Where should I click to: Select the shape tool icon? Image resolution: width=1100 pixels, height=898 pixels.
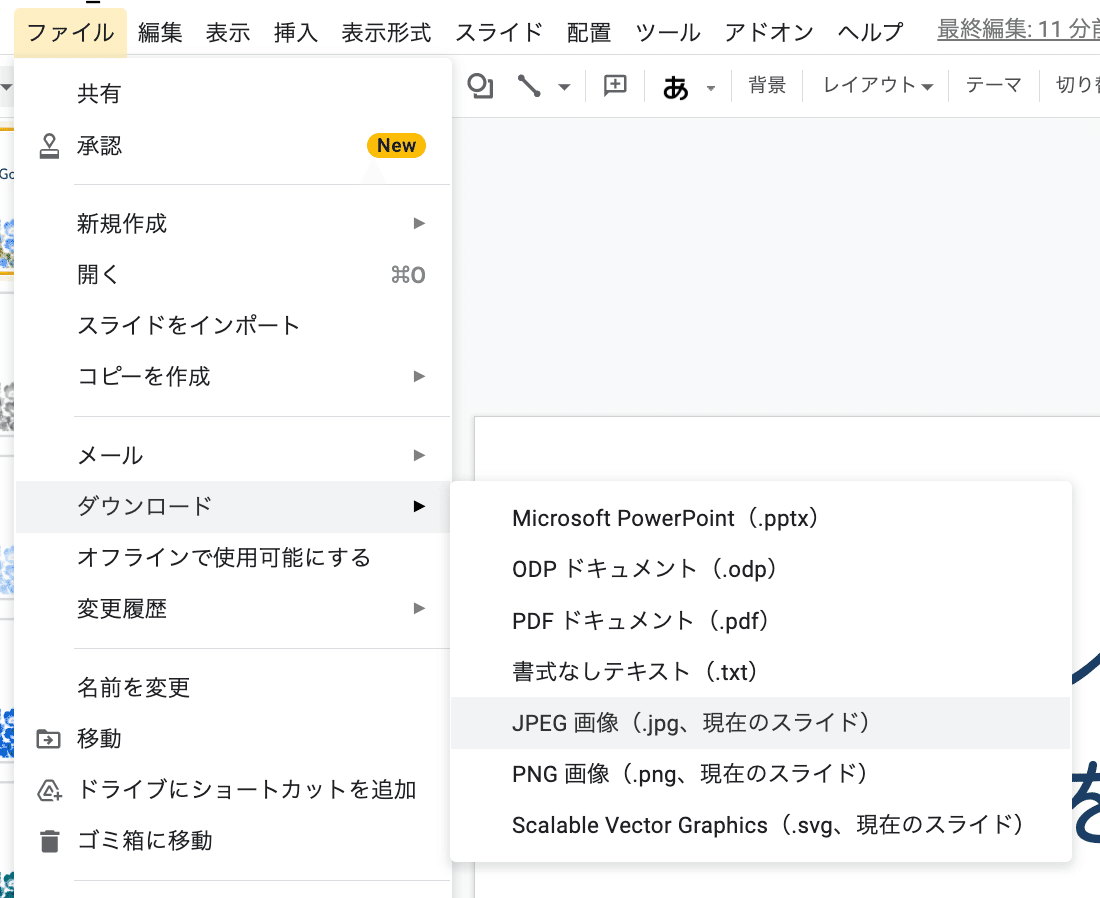481,86
